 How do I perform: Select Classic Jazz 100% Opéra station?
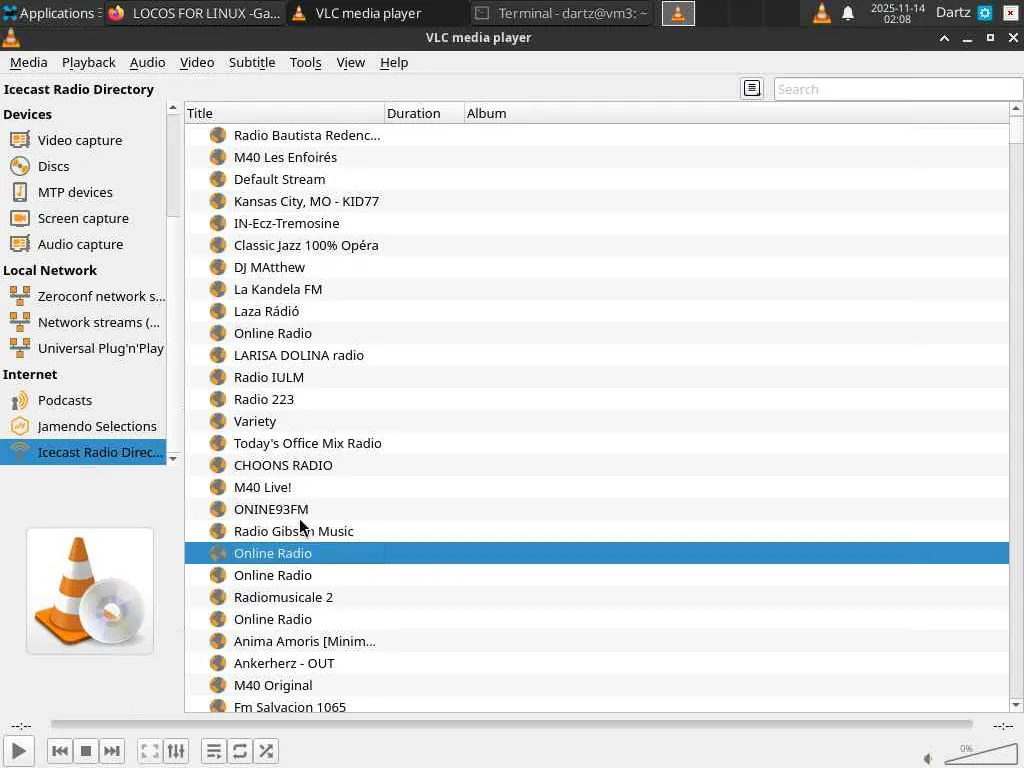pyautogui.click(x=597, y=246)
